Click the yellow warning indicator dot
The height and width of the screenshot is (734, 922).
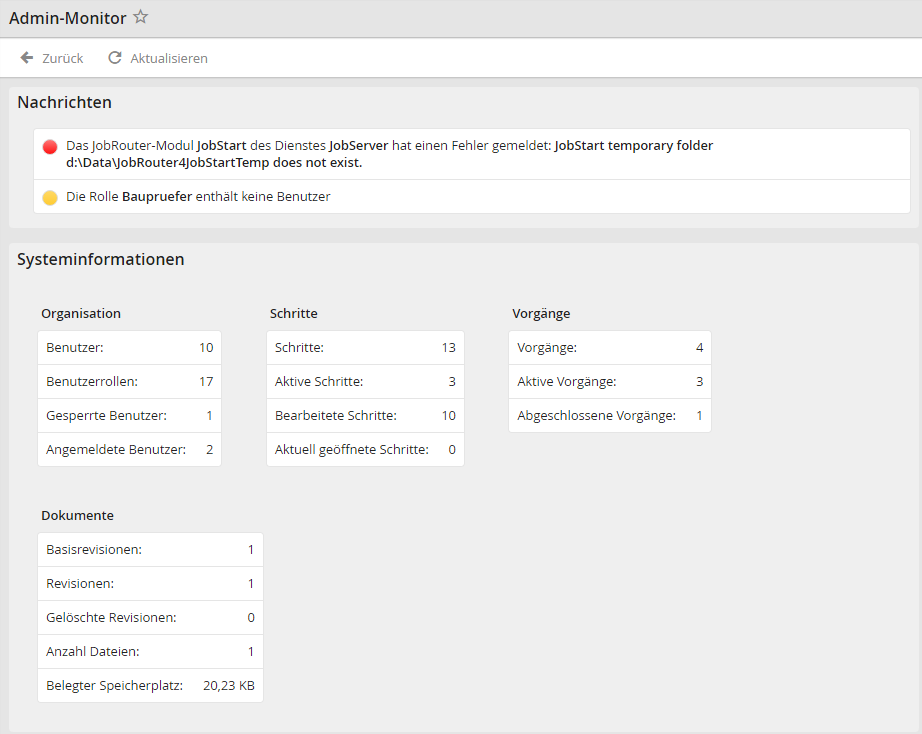pyautogui.click(x=50, y=198)
